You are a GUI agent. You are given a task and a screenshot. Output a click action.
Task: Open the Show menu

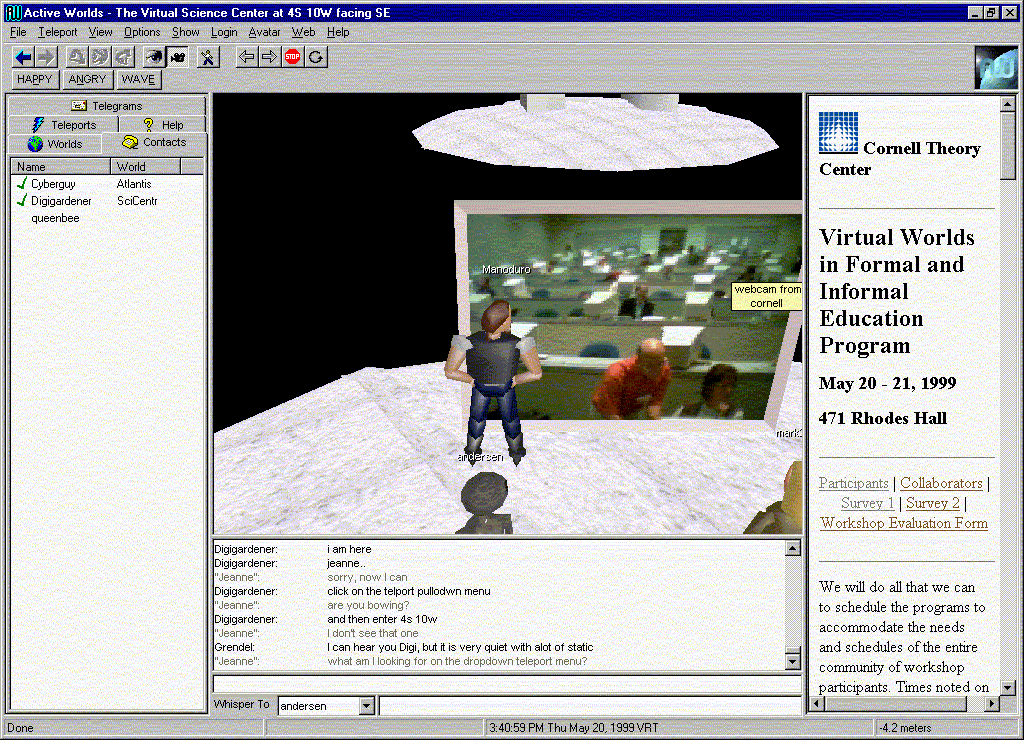pos(185,32)
